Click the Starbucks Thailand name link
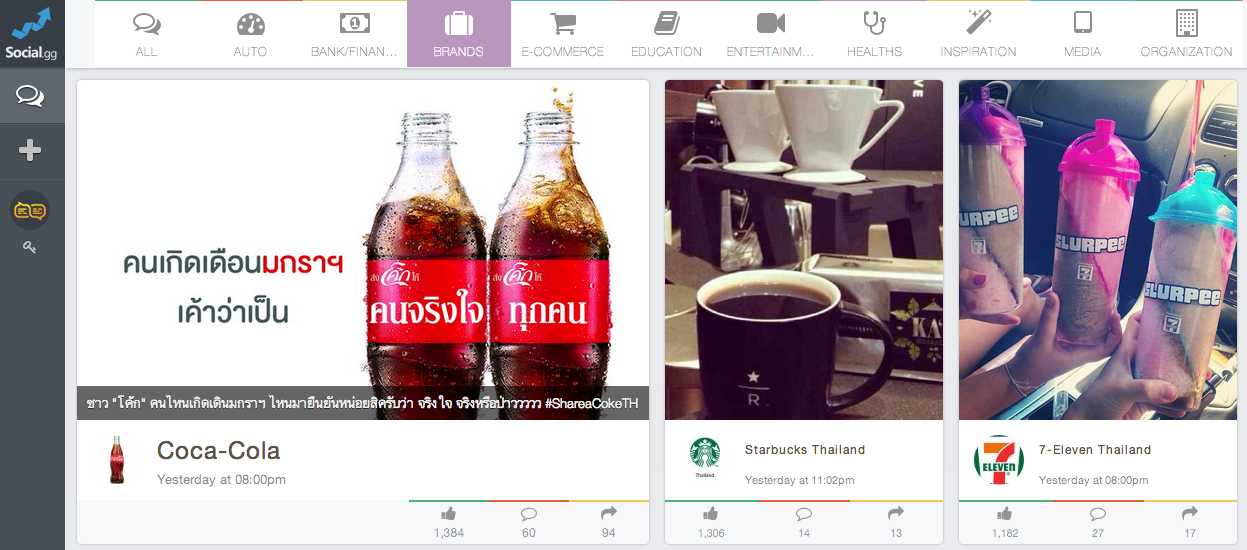1247x550 pixels. (805, 450)
